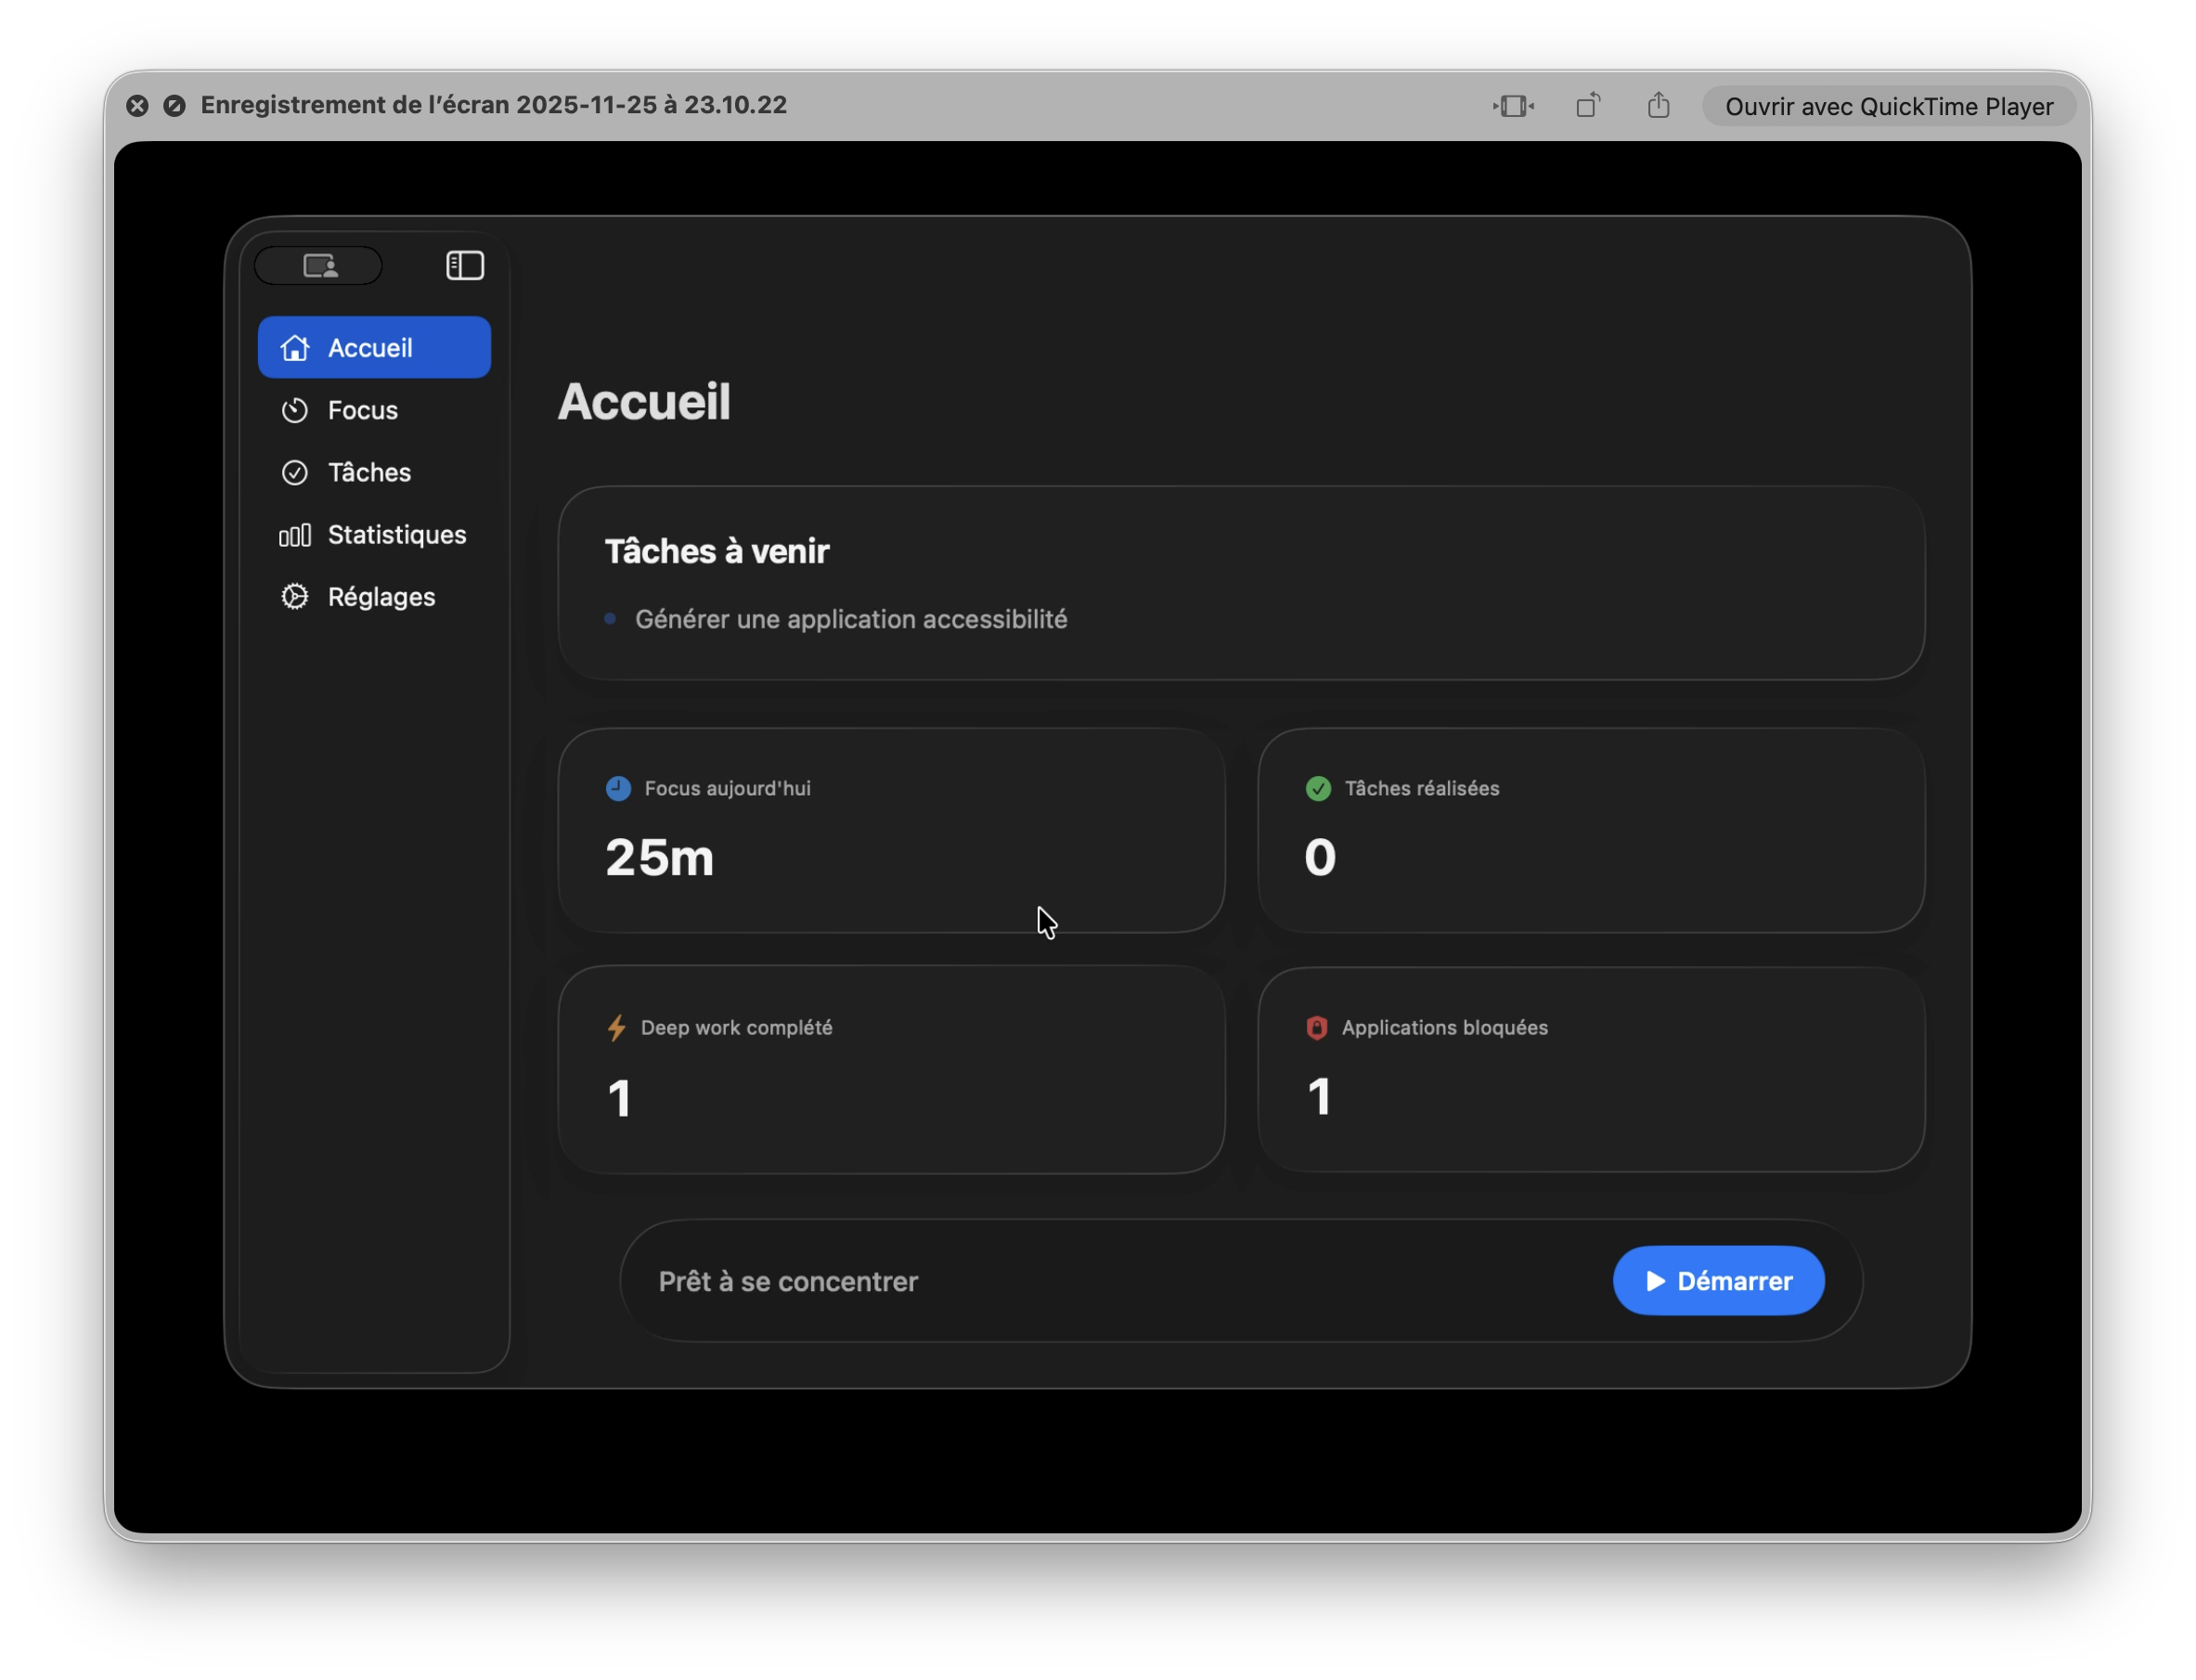Click the "Prêt à se concentrer" field
The width and height of the screenshot is (2196, 1680).
tap(789, 1281)
